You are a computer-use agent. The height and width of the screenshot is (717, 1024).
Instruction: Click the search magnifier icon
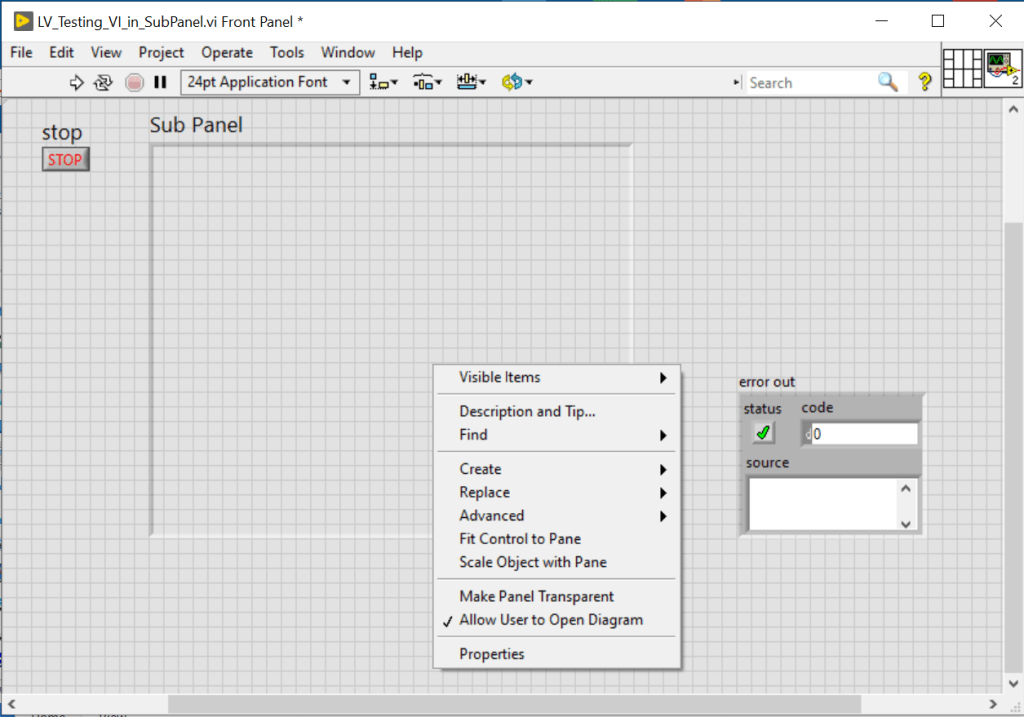tap(888, 82)
